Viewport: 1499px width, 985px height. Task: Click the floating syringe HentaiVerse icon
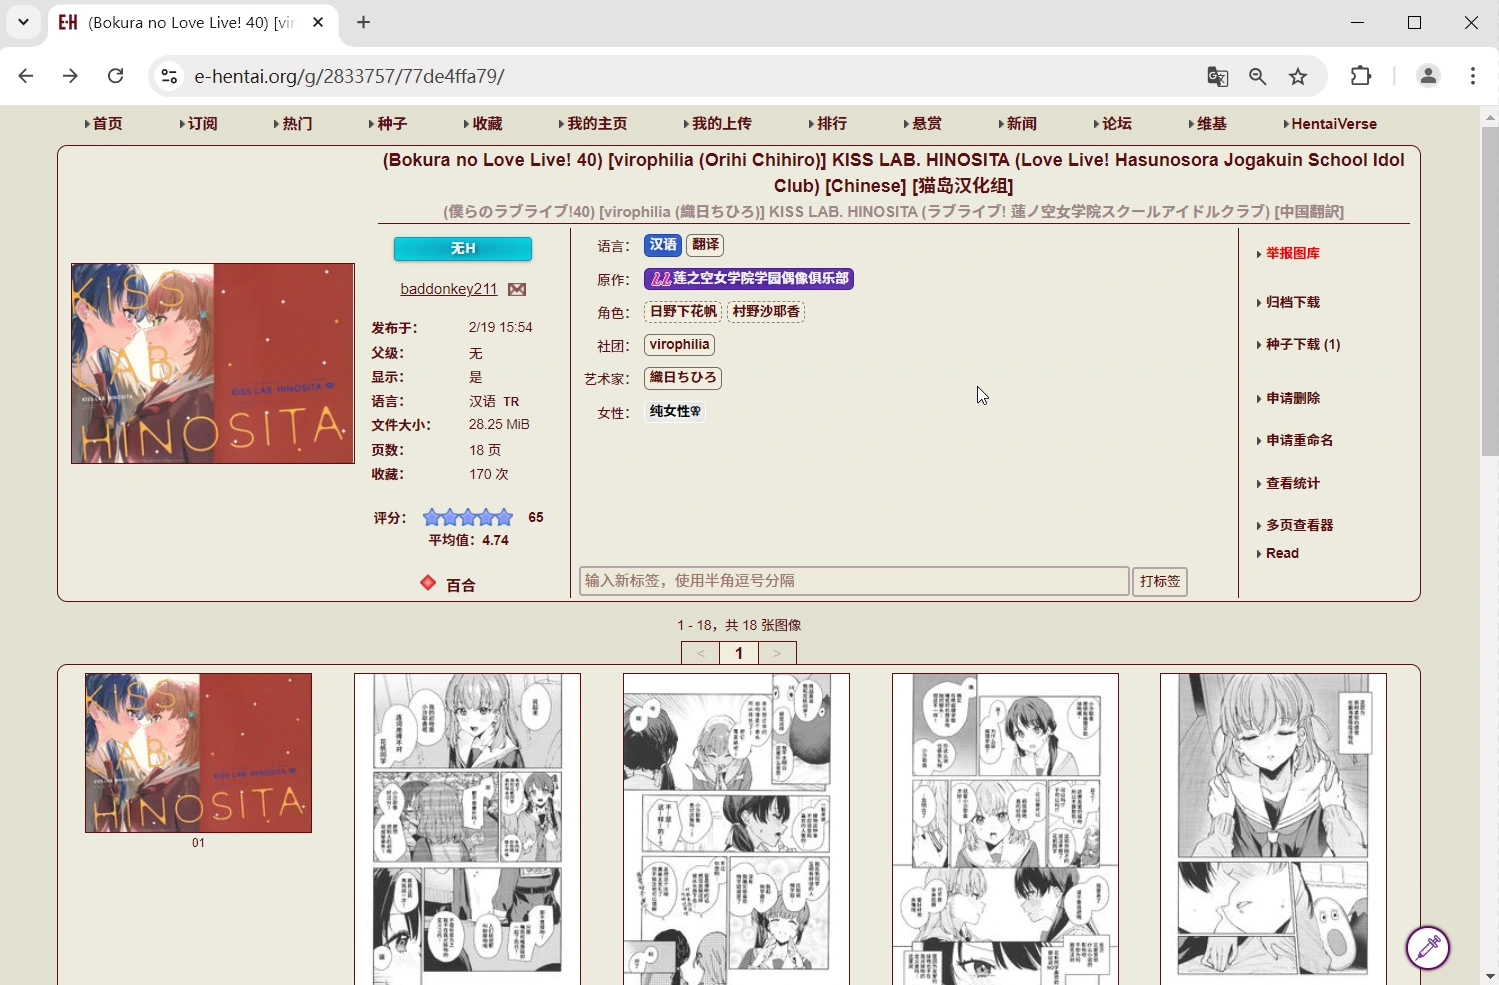[x=1427, y=948]
